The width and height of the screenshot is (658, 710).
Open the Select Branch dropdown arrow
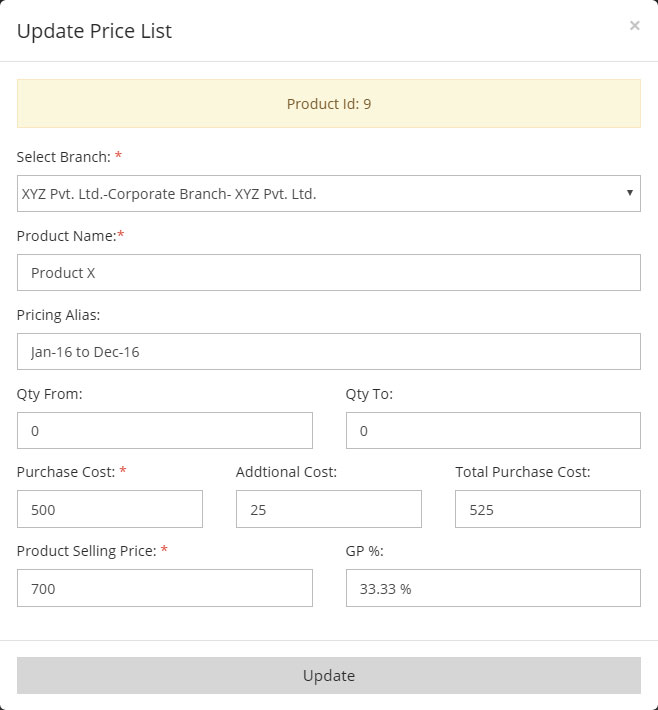(x=629, y=193)
